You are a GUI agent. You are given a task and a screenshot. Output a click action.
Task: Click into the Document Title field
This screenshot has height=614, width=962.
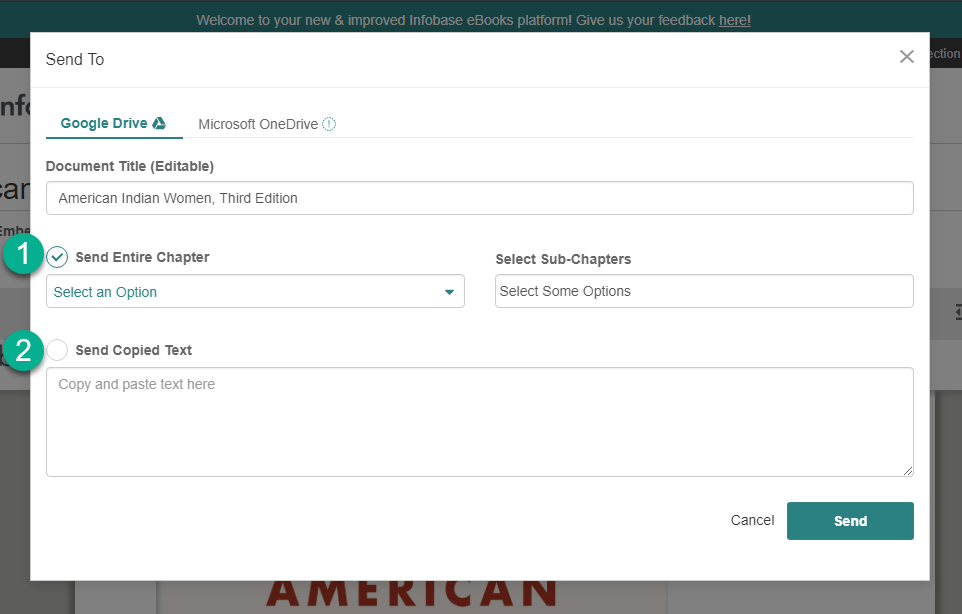point(479,198)
